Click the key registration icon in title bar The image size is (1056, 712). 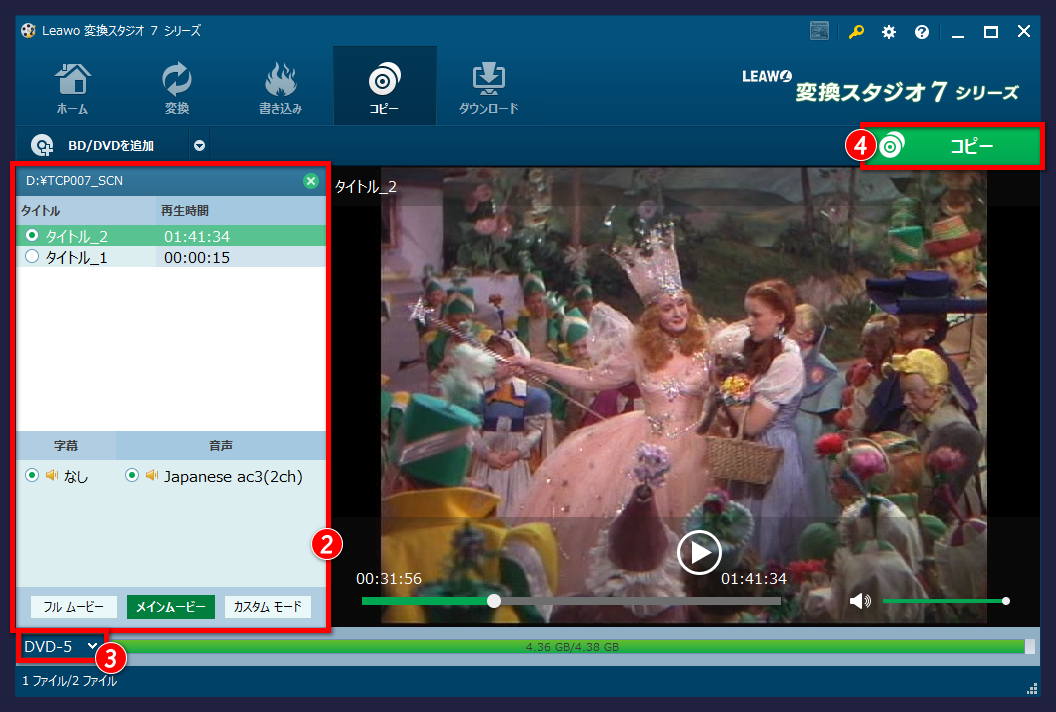pos(856,32)
